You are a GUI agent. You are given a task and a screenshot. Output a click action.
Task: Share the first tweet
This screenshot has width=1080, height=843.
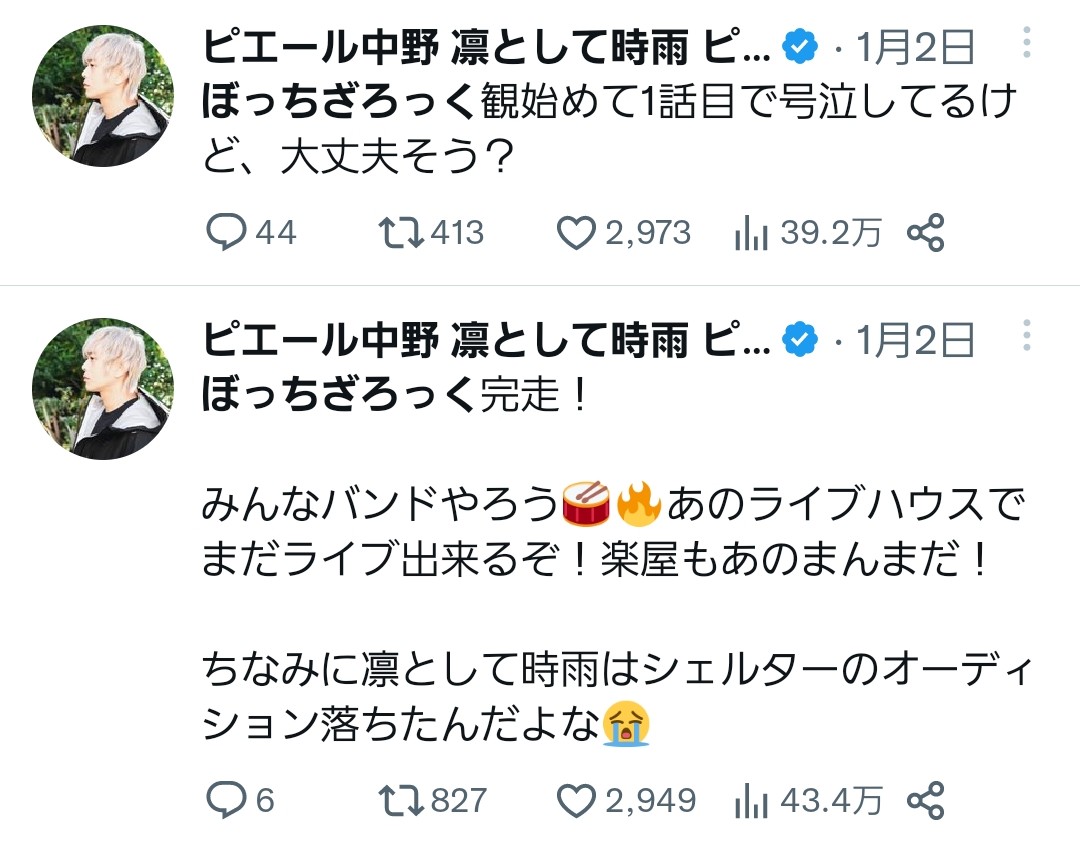[925, 233]
